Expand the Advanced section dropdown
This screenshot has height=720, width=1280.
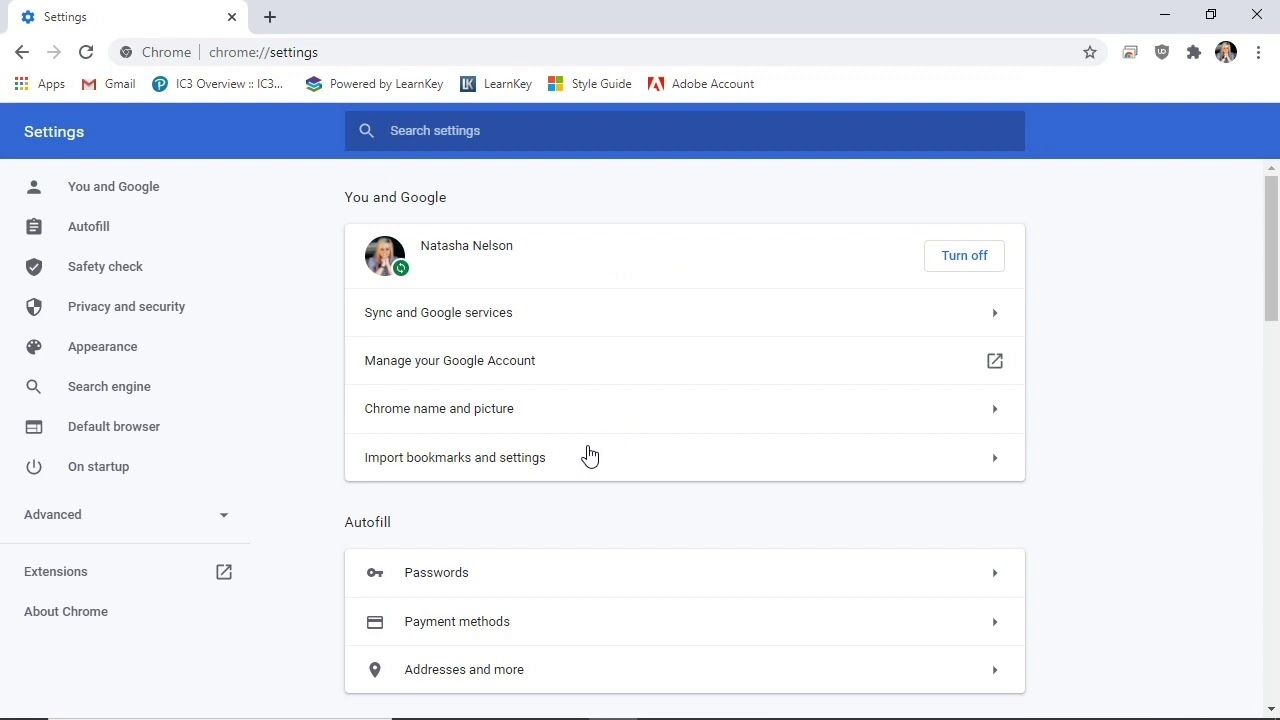tap(125, 515)
